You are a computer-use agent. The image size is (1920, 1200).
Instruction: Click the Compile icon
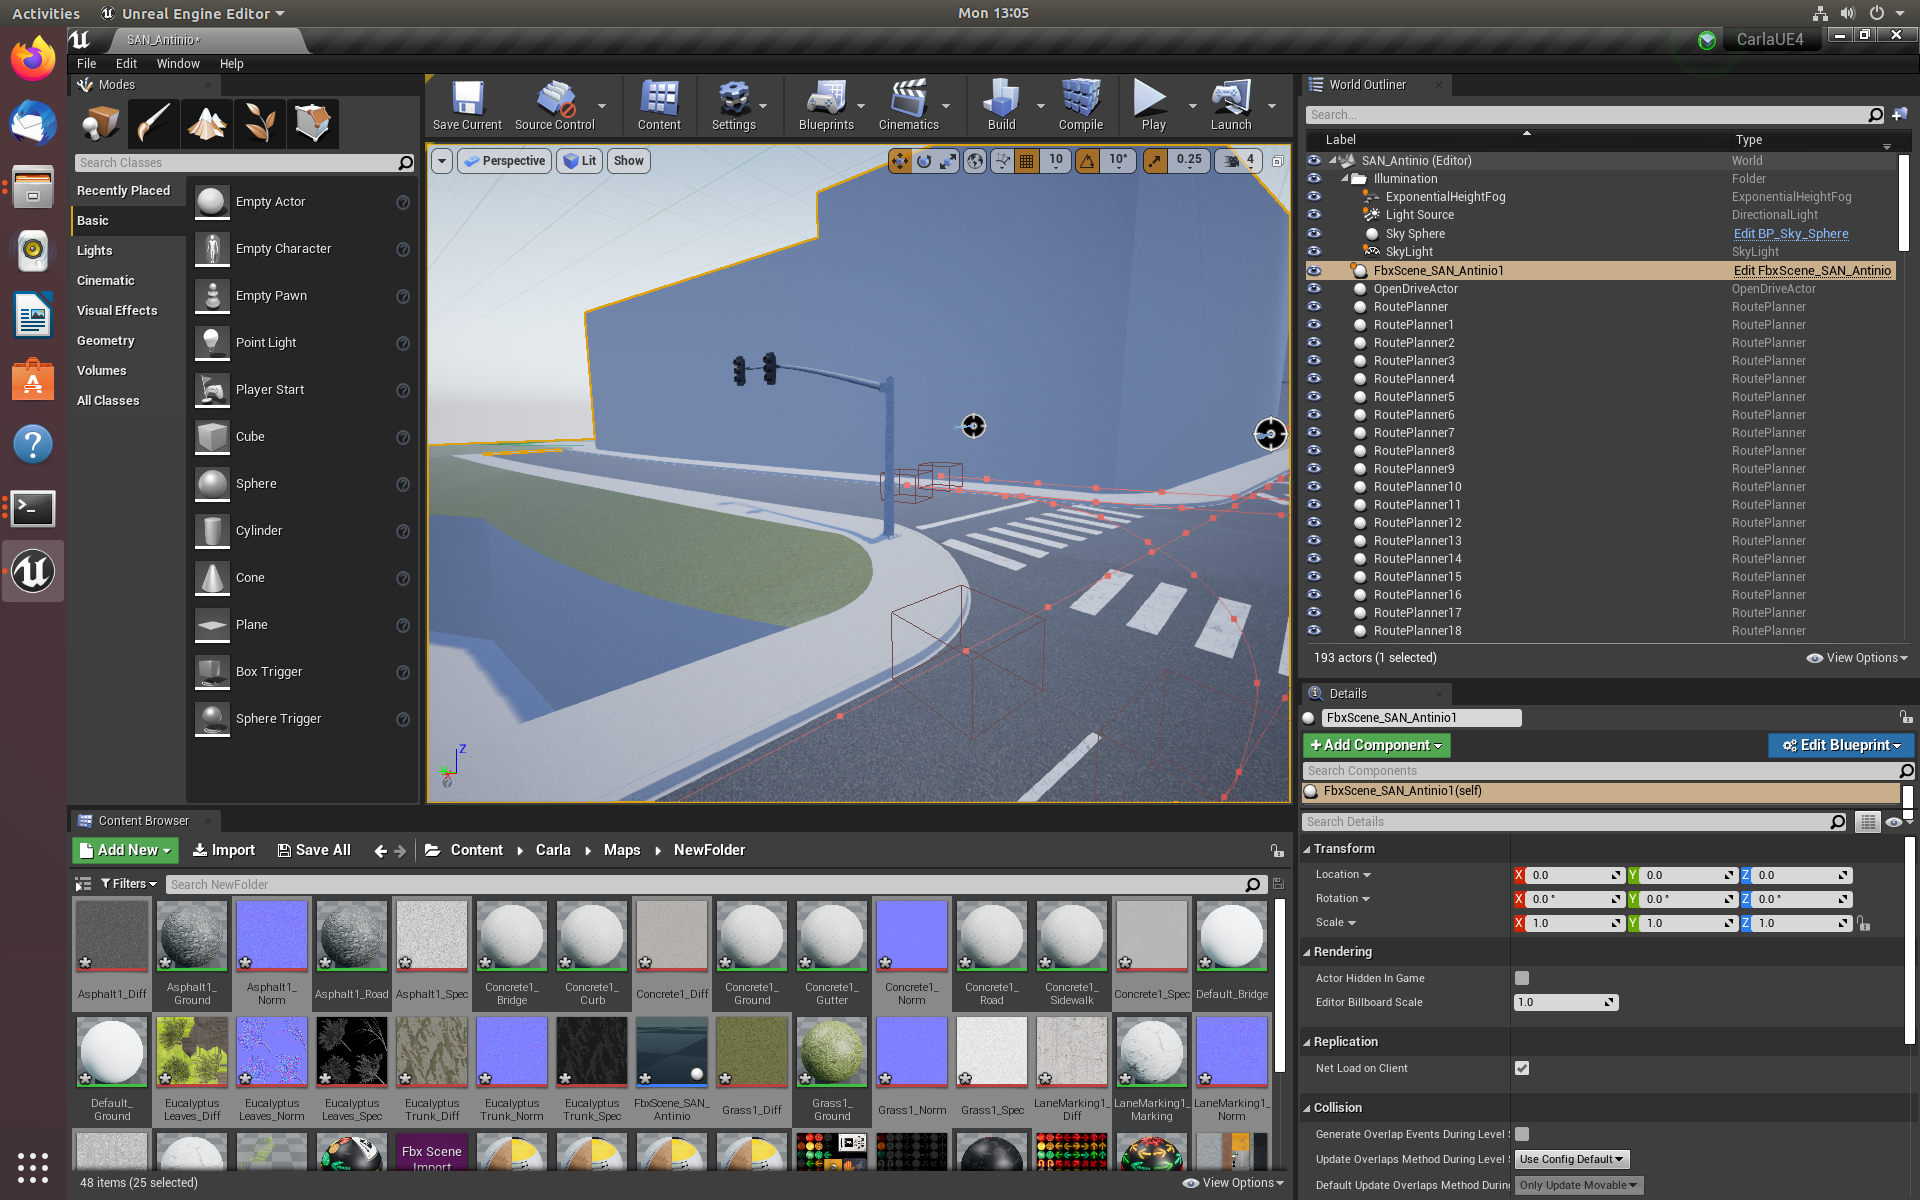pyautogui.click(x=1080, y=100)
